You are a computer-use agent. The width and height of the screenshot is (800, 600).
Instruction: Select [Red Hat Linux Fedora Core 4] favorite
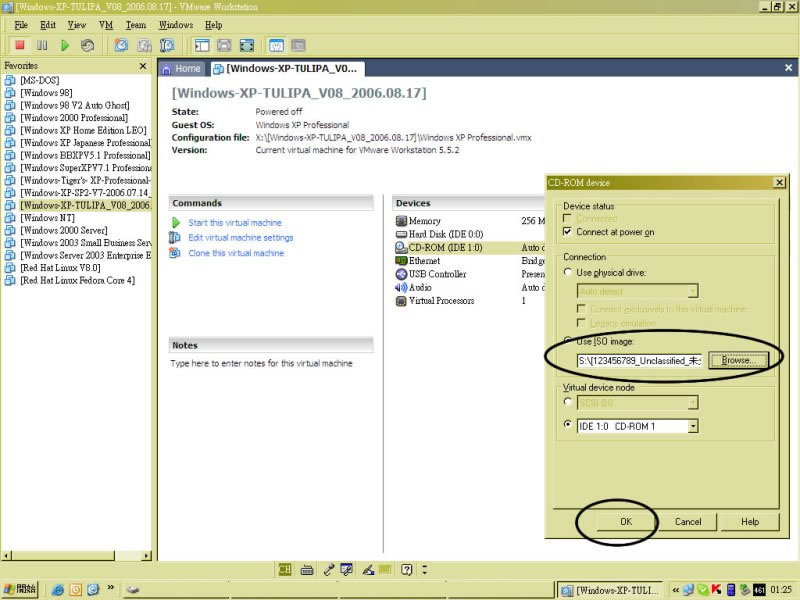coord(78,280)
